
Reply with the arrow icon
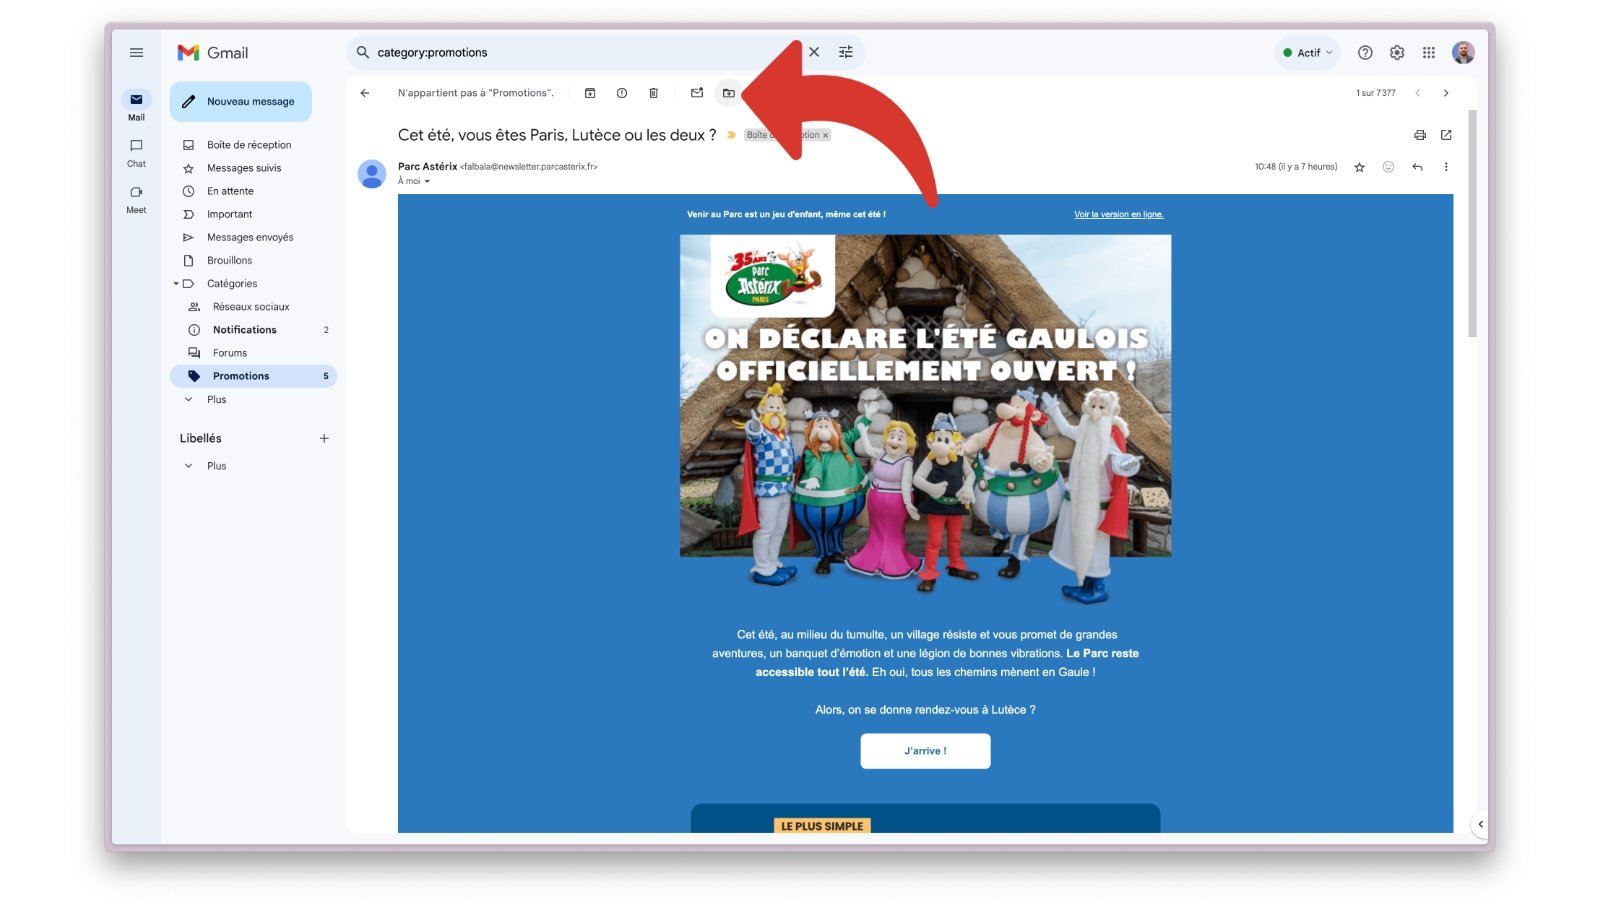1417,167
